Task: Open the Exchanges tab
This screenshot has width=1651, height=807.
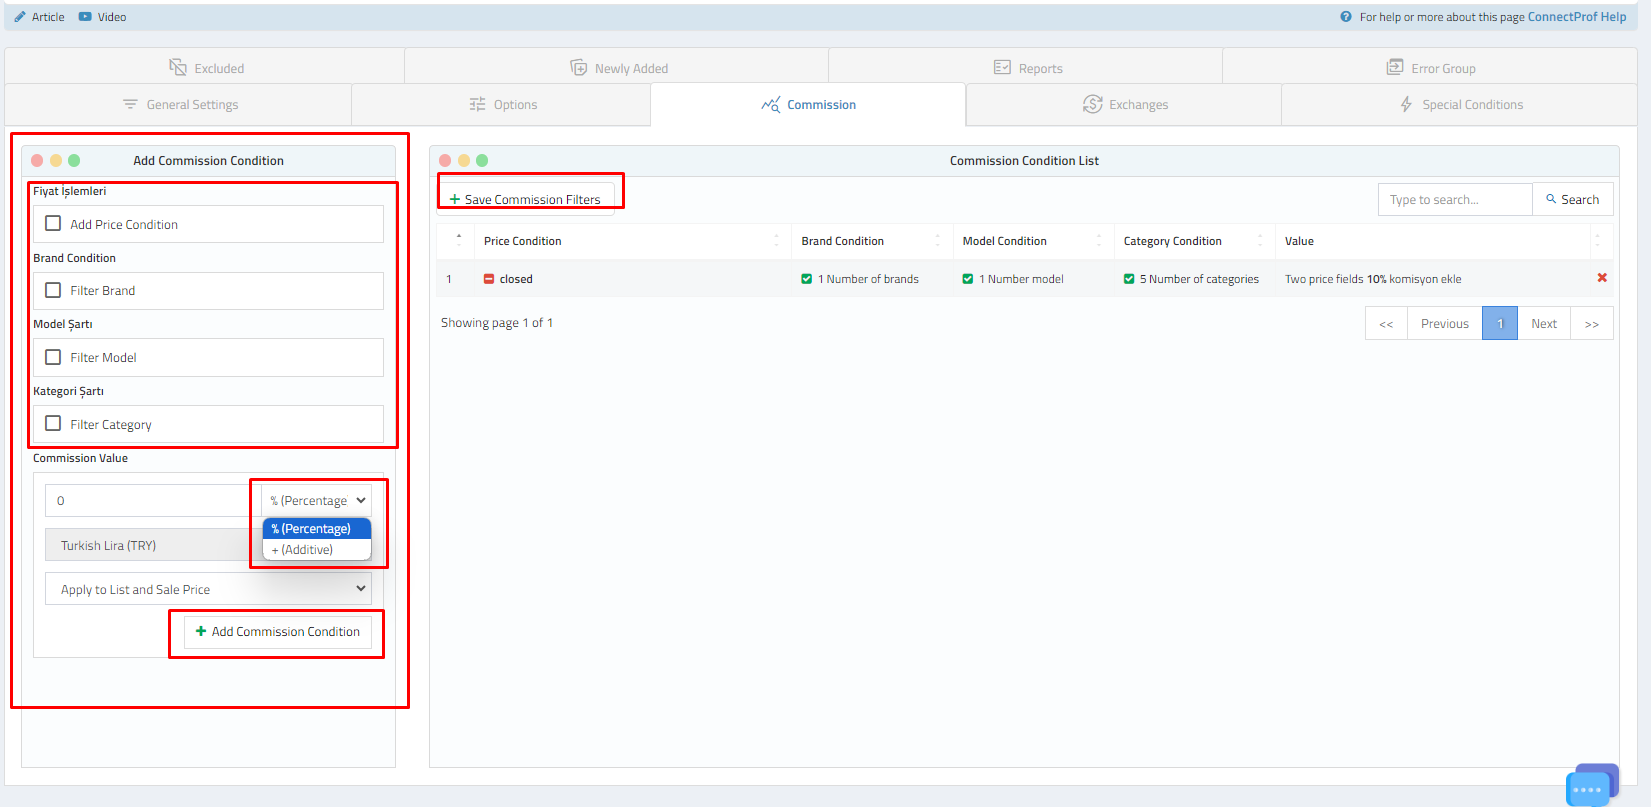Action: [1125, 105]
